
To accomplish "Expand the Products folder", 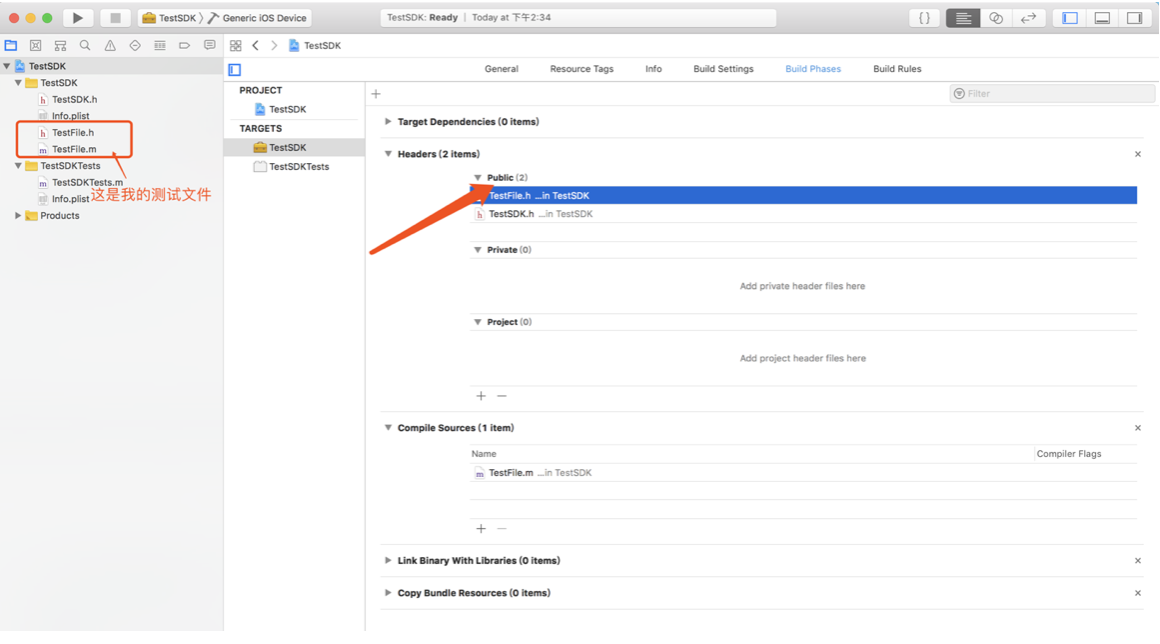I will [18, 216].
